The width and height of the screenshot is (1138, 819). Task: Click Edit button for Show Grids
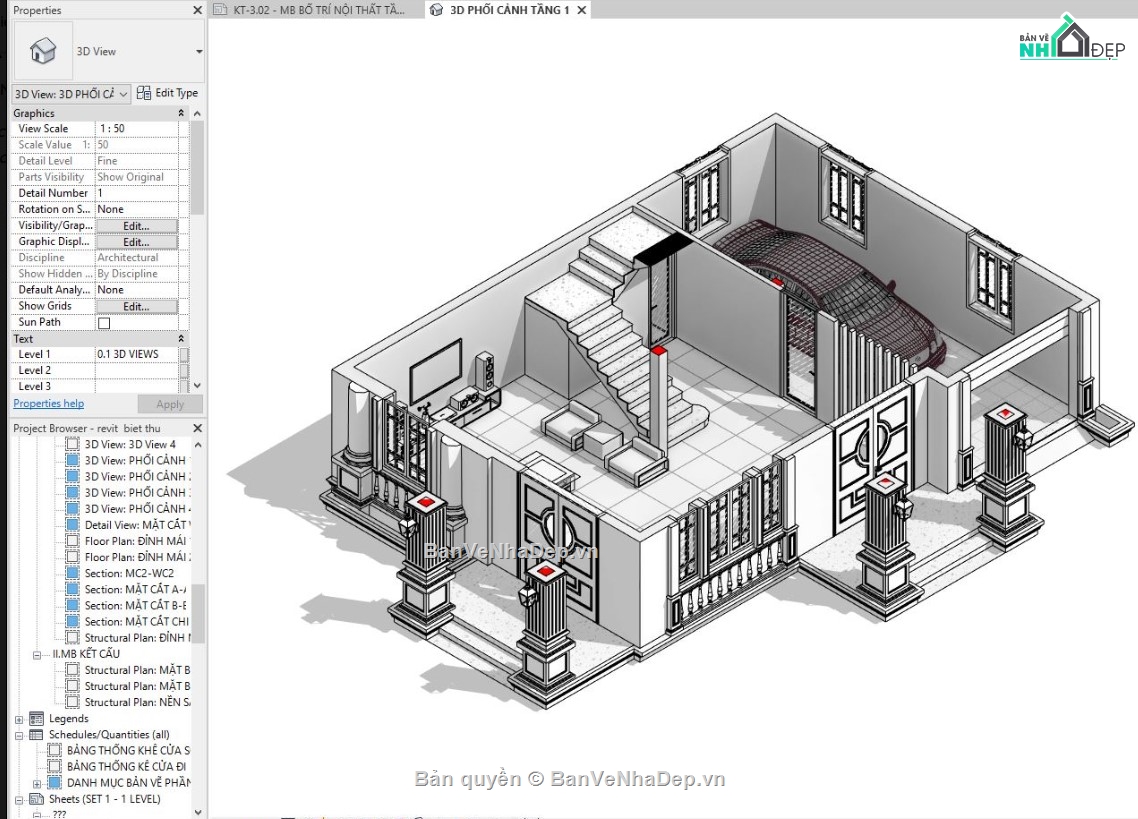pyautogui.click(x=136, y=306)
